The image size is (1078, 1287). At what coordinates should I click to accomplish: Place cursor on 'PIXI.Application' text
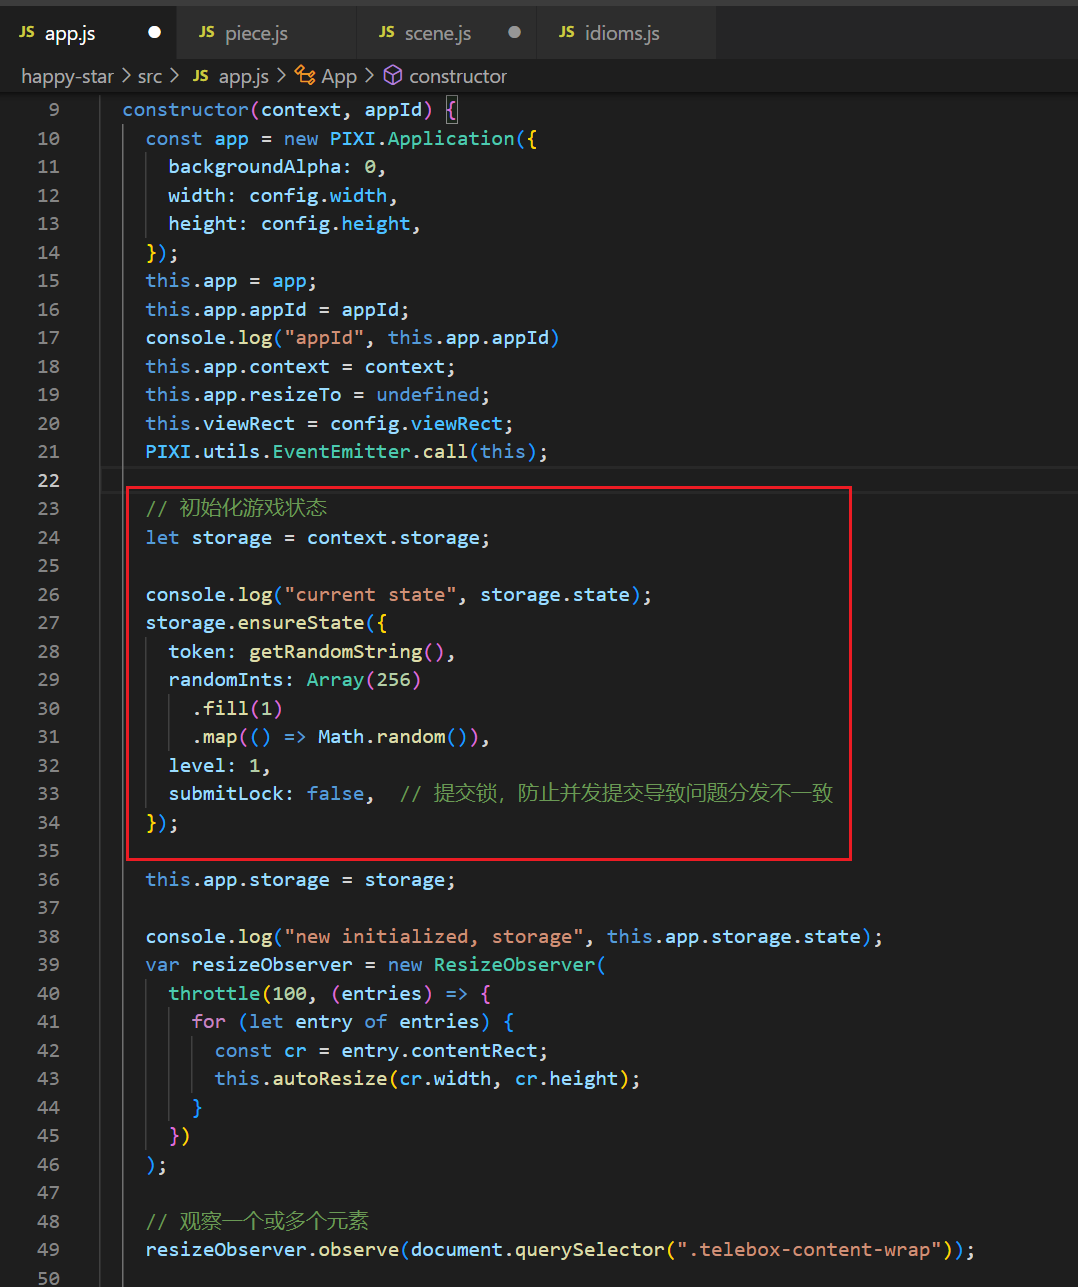coord(422,139)
